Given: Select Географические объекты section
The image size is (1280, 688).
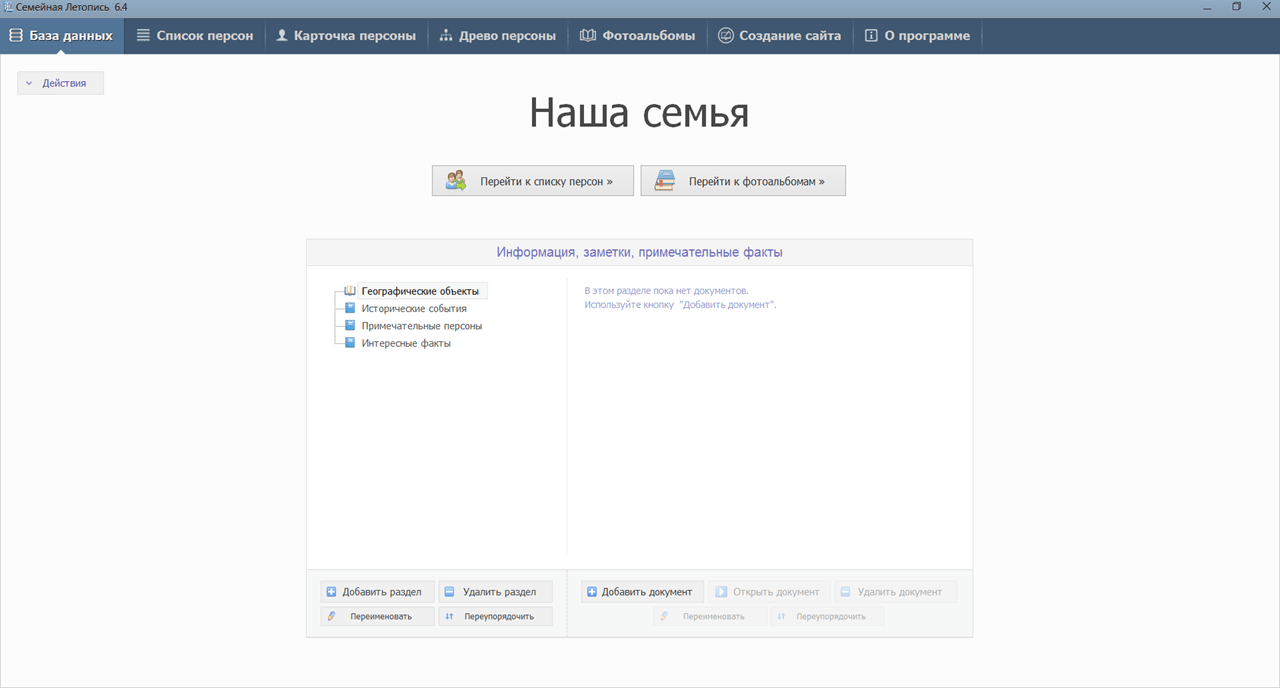Looking at the screenshot, I should coord(420,291).
